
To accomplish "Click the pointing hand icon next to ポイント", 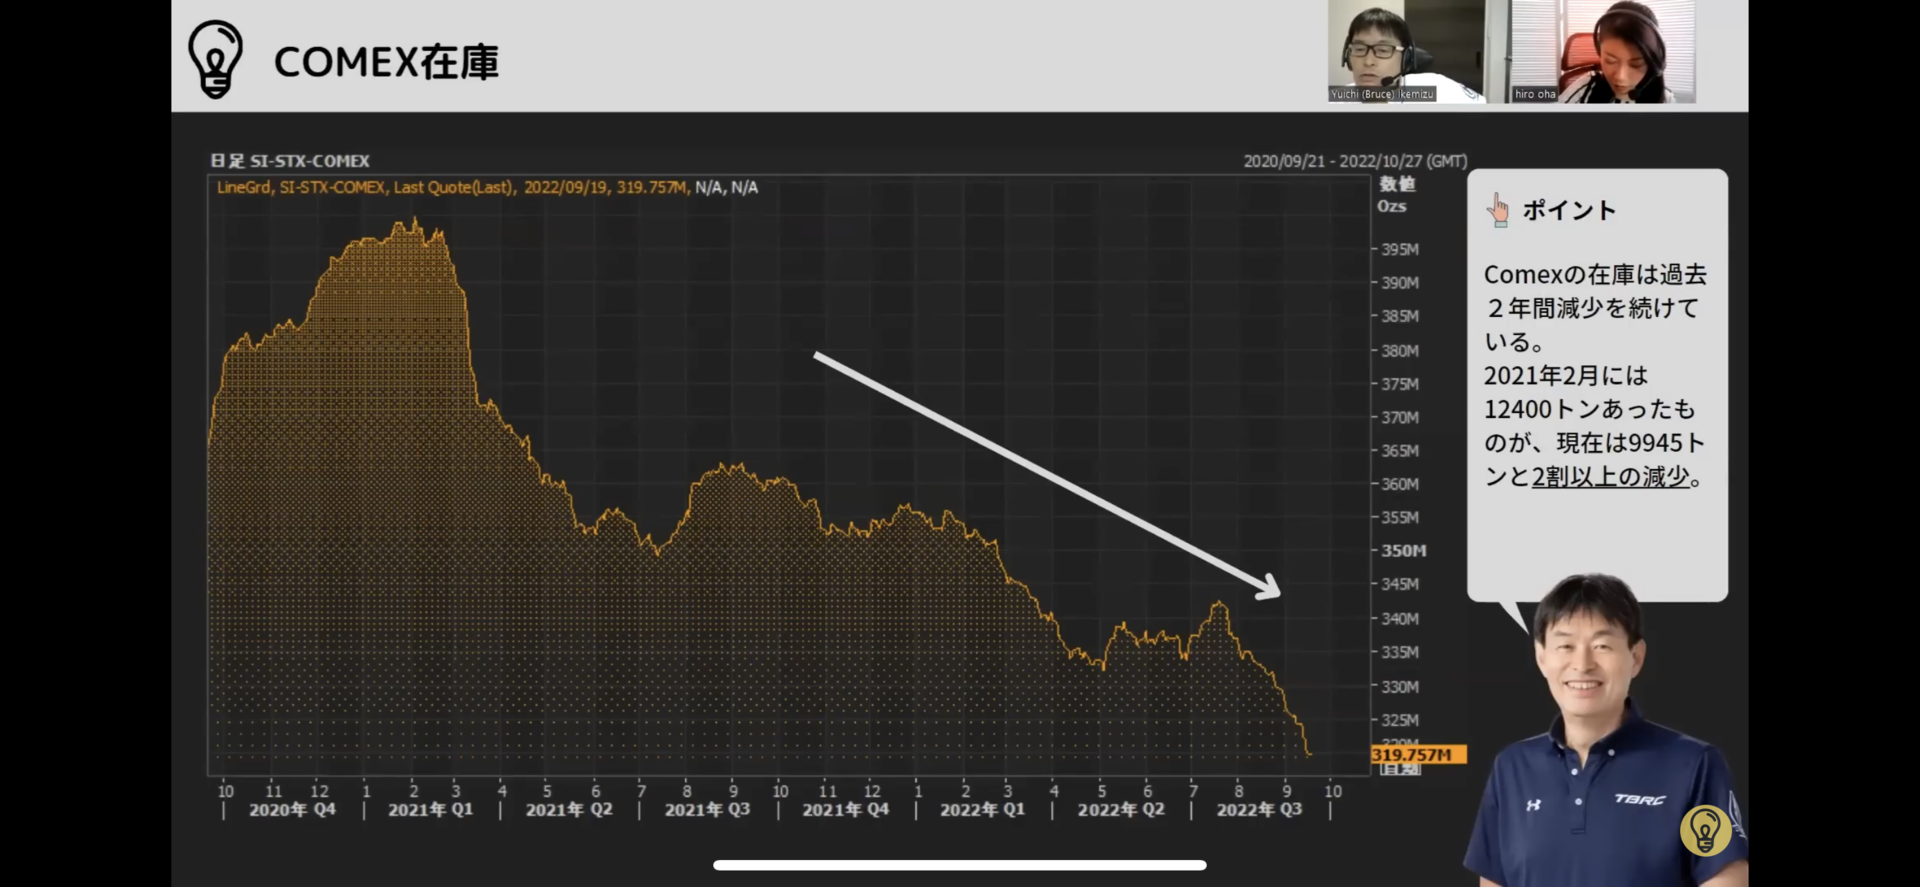I will (1497, 210).
